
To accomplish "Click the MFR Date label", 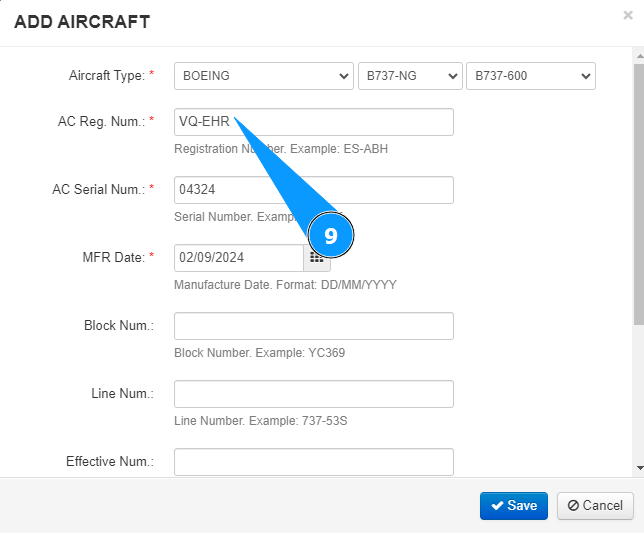I will coord(113,257).
